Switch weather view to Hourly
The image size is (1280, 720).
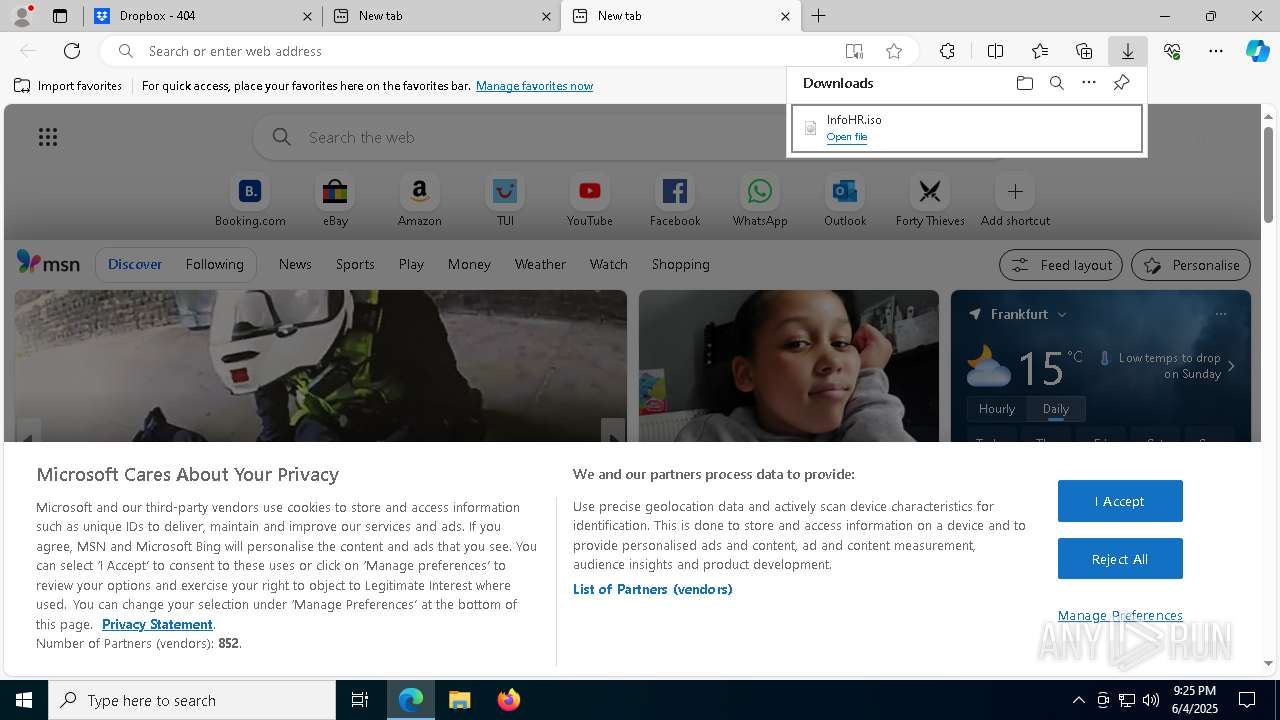997,409
